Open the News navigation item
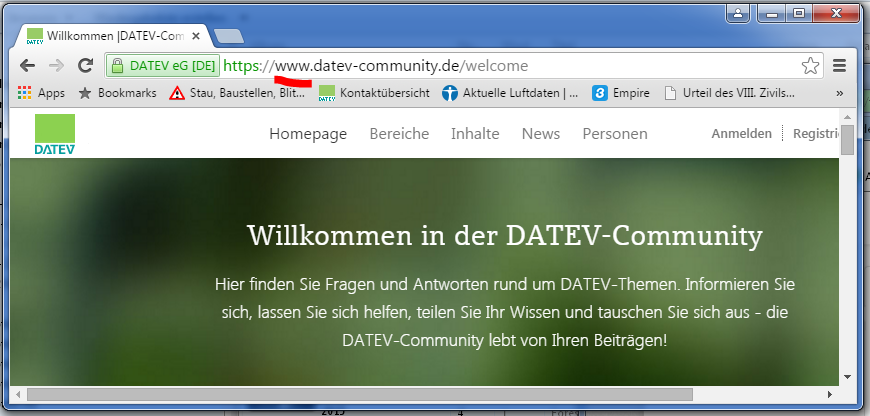Image resolution: width=870 pixels, height=416 pixels. click(541, 134)
